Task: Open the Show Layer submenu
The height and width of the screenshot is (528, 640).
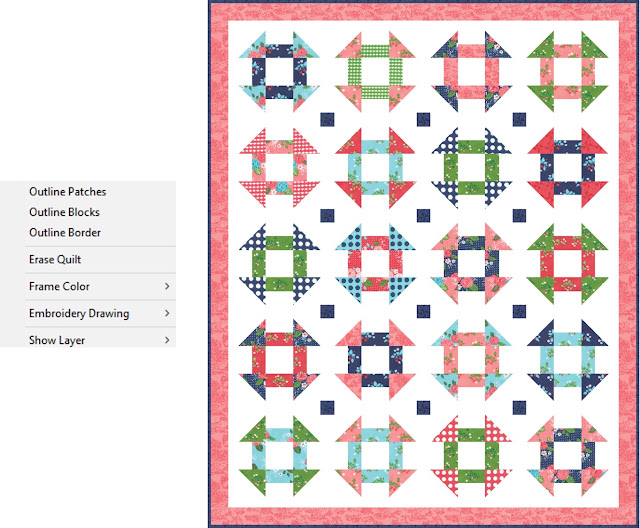Action: [100, 340]
